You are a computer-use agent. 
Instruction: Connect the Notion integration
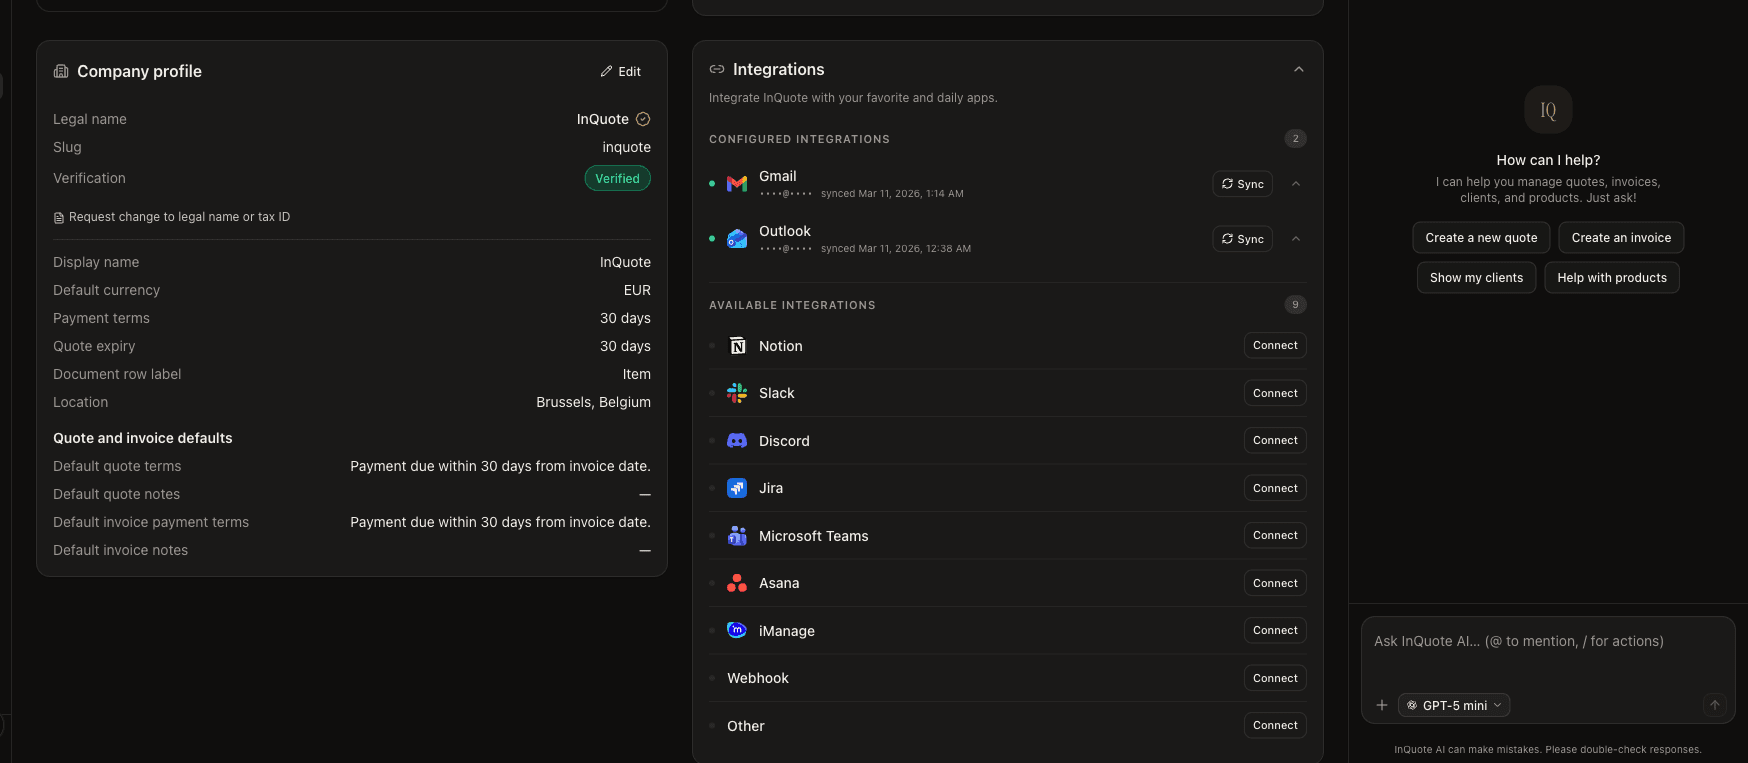tap(1275, 345)
